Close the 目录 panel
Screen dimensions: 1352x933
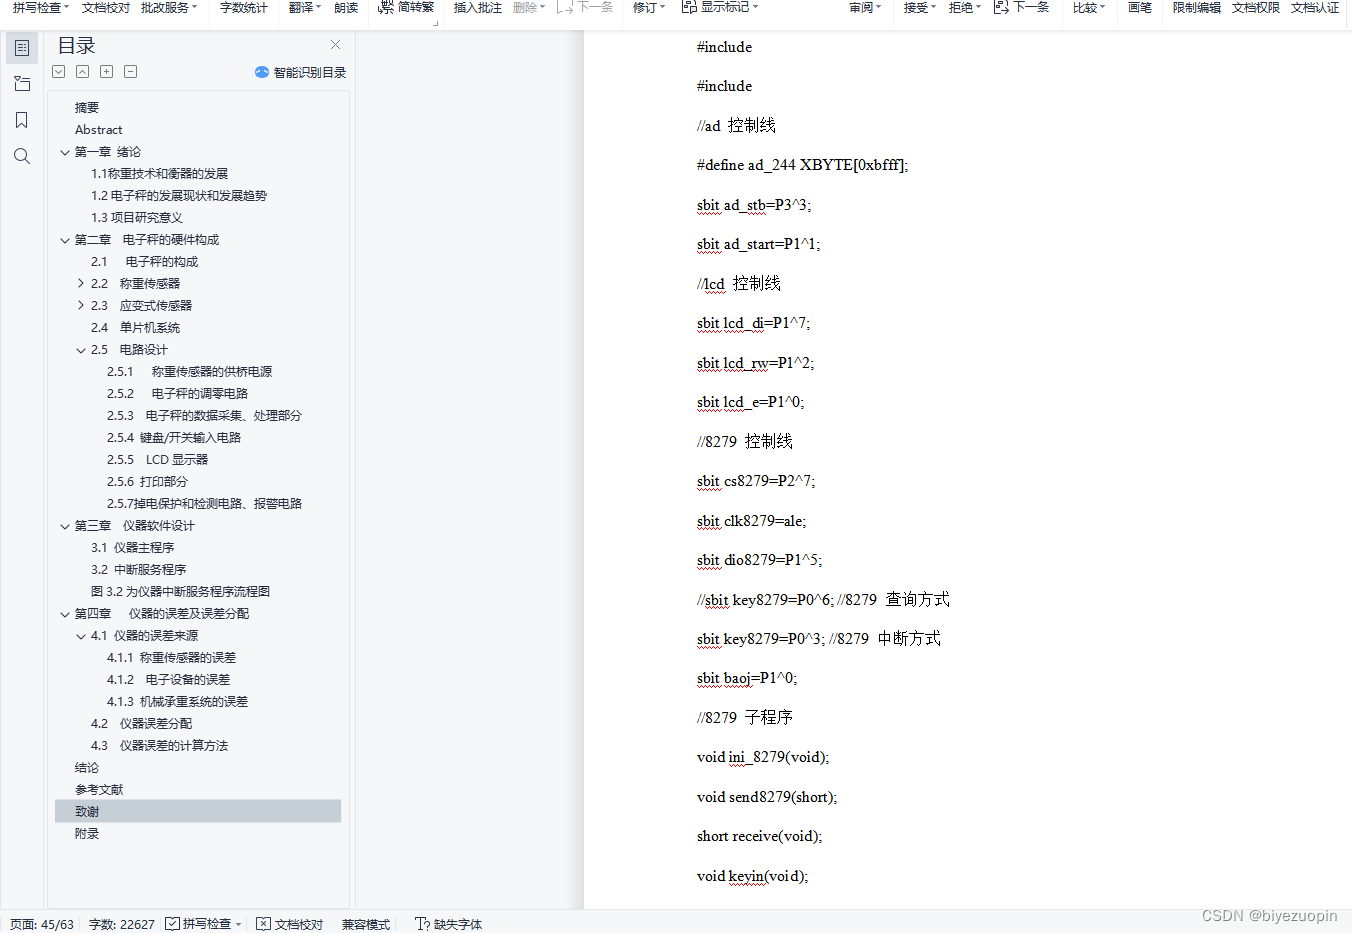click(x=336, y=45)
